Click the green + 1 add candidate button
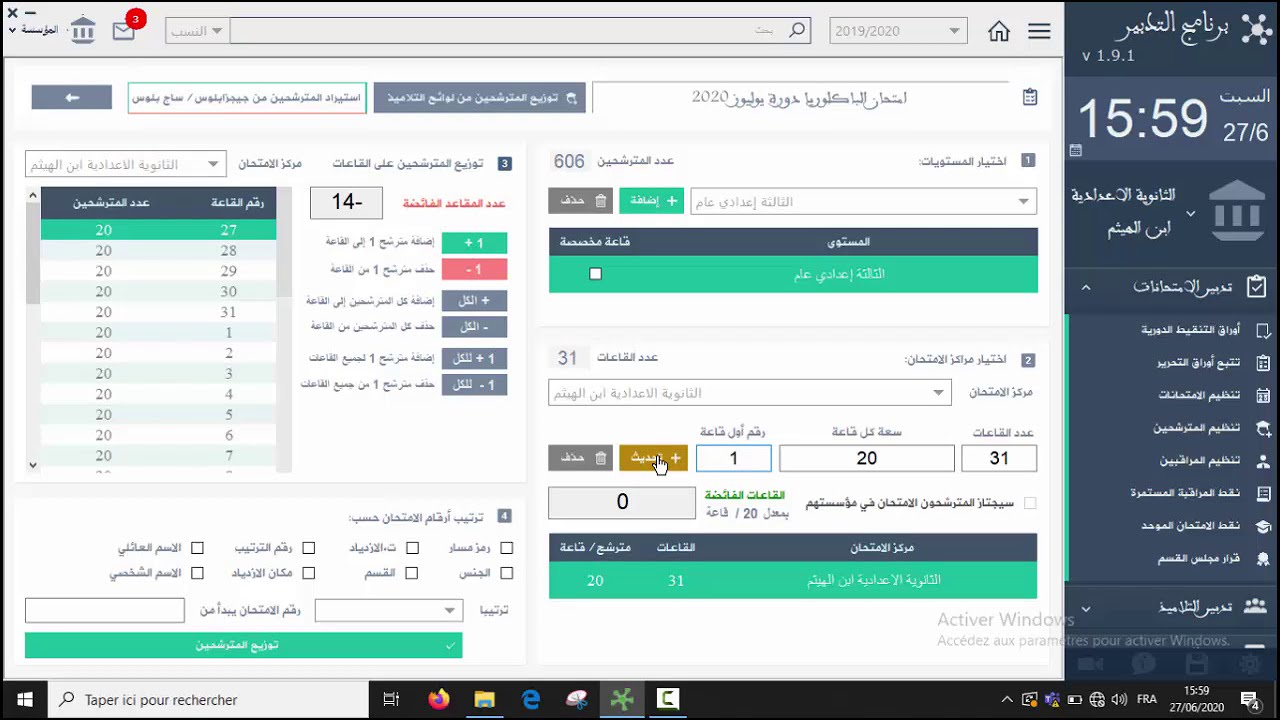The image size is (1280, 720). click(474, 243)
